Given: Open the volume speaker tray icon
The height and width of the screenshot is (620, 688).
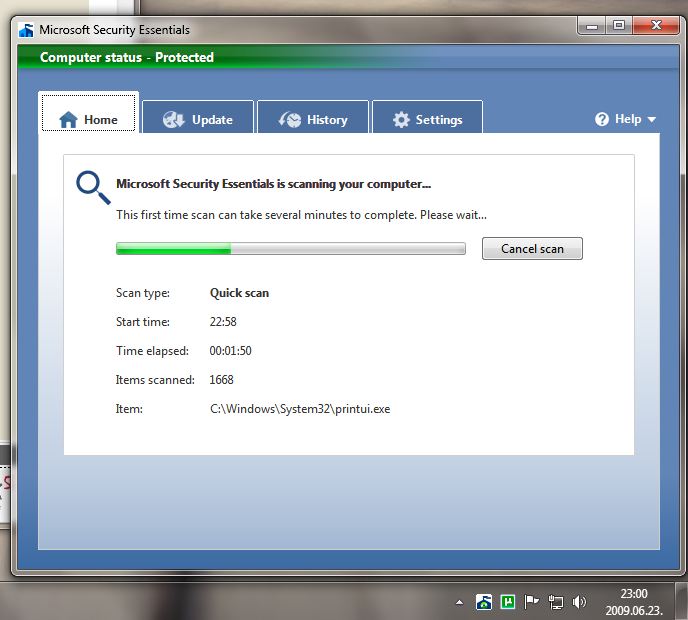Looking at the screenshot, I should click(x=579, y=602).
